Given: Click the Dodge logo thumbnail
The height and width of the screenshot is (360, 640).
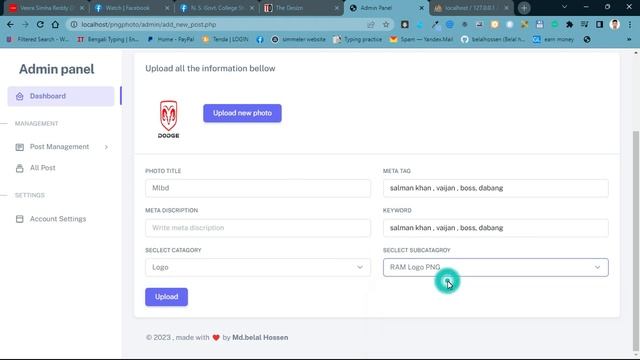Looking at the screenshot, I should (169, 119).
